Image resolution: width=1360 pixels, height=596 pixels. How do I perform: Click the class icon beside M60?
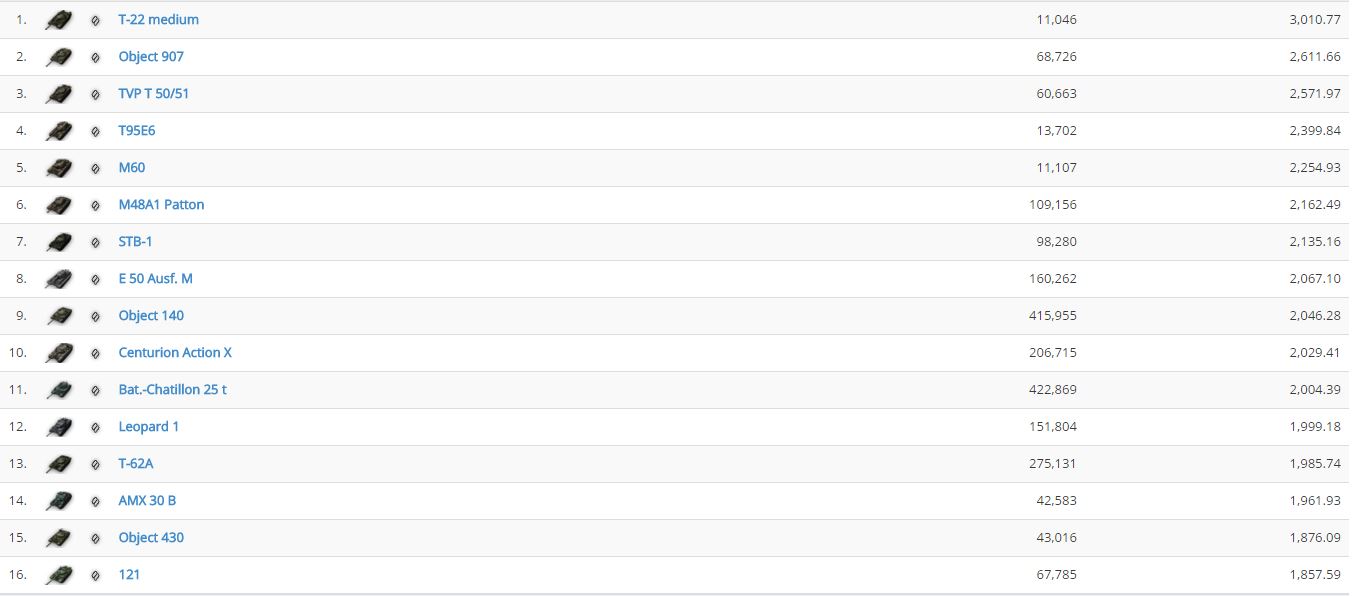[95, 168]
